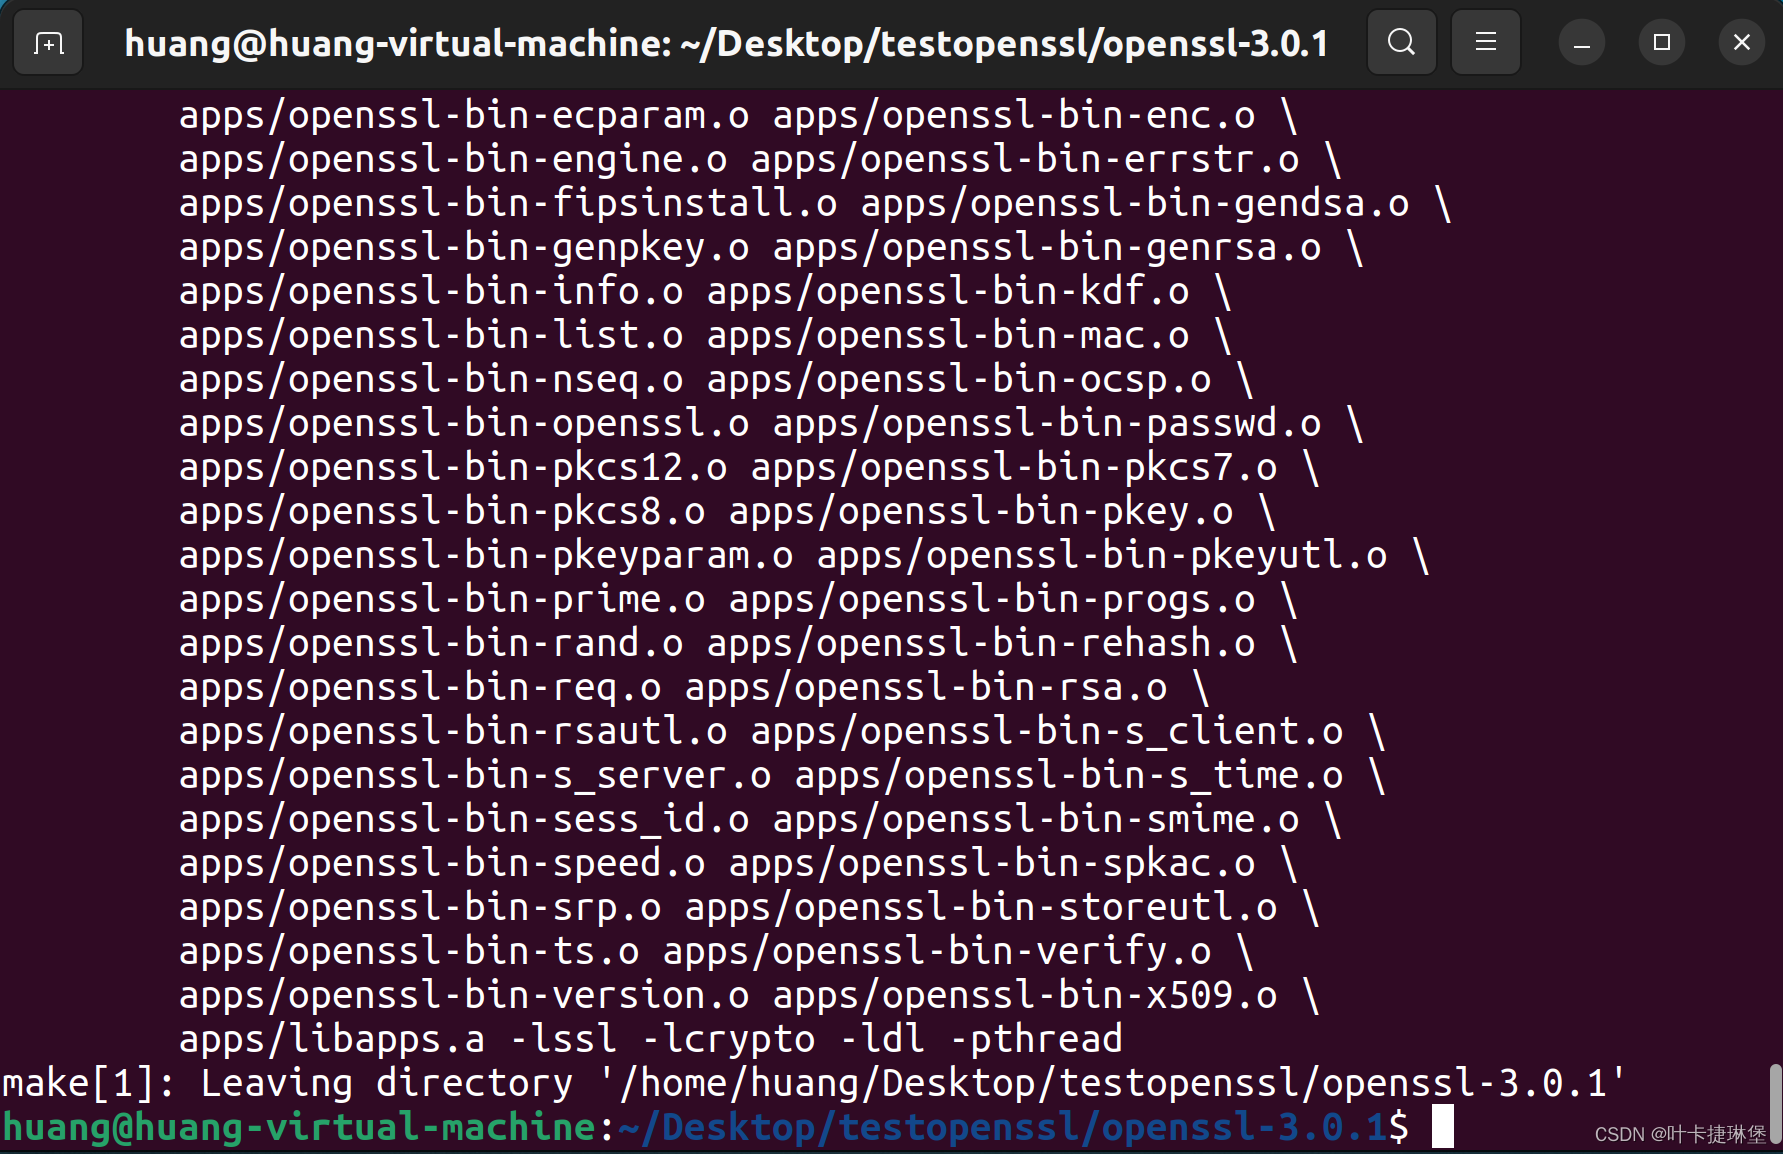Viewport: 1783px width, 1154px height.
Task: Maximize the terminal window
Action: coord(1661,43)
